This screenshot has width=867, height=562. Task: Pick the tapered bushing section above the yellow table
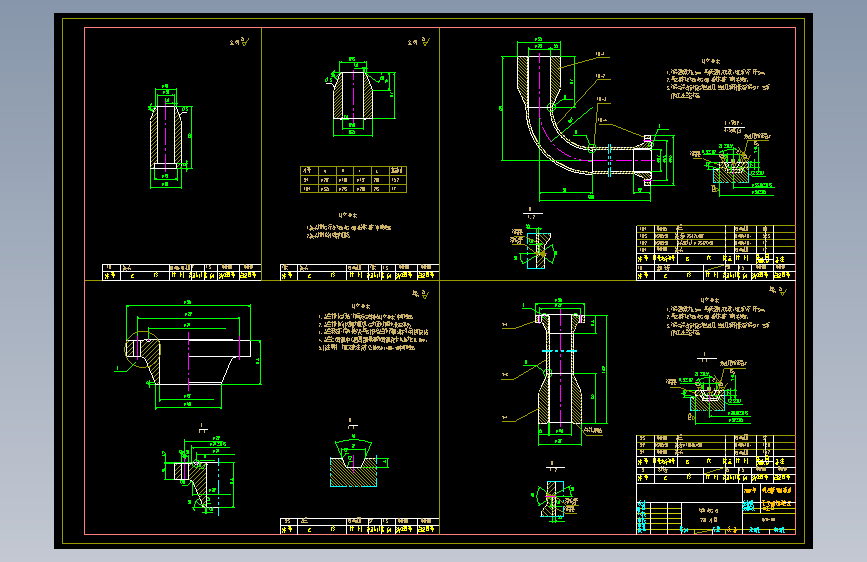point(352,95)
